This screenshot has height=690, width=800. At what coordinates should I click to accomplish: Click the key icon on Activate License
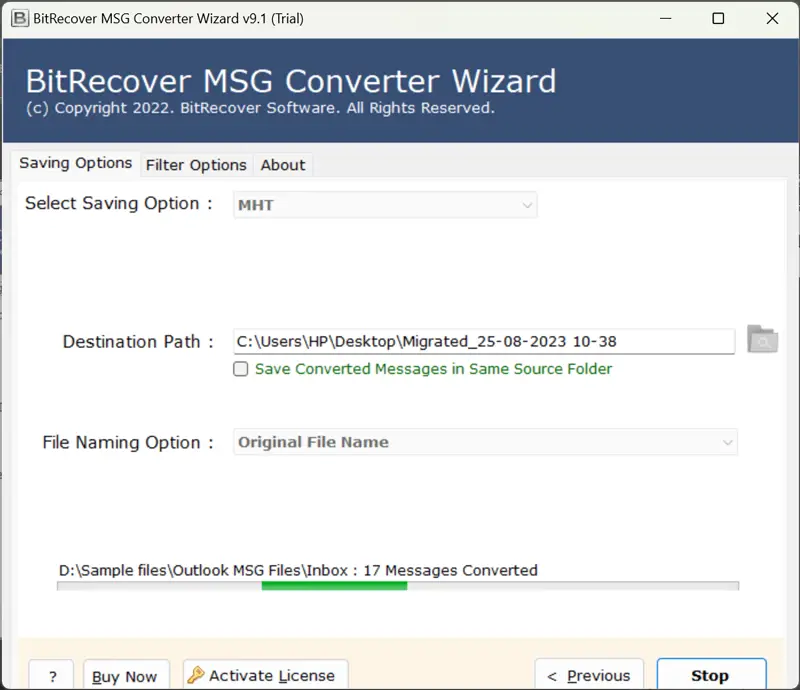click(197, 674)
